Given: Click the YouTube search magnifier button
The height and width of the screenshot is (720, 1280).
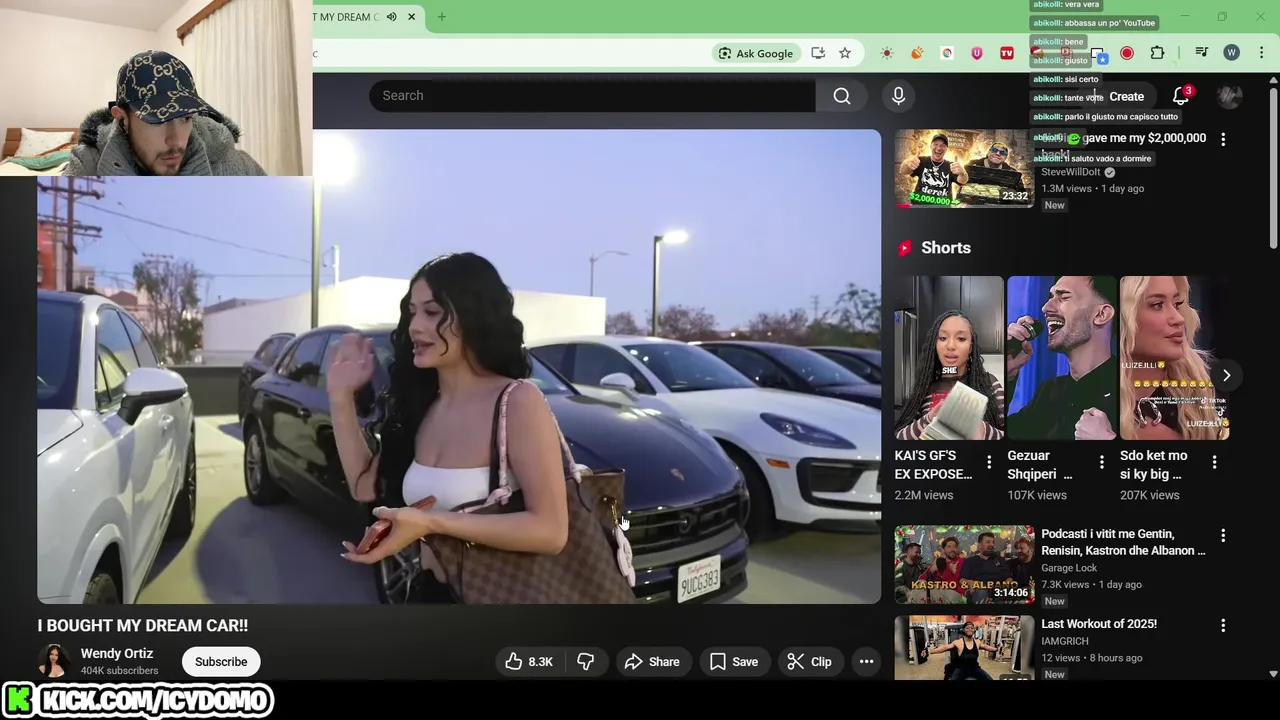Looking at the screenshot, I should pyautogui.click(x=842, y=96).
